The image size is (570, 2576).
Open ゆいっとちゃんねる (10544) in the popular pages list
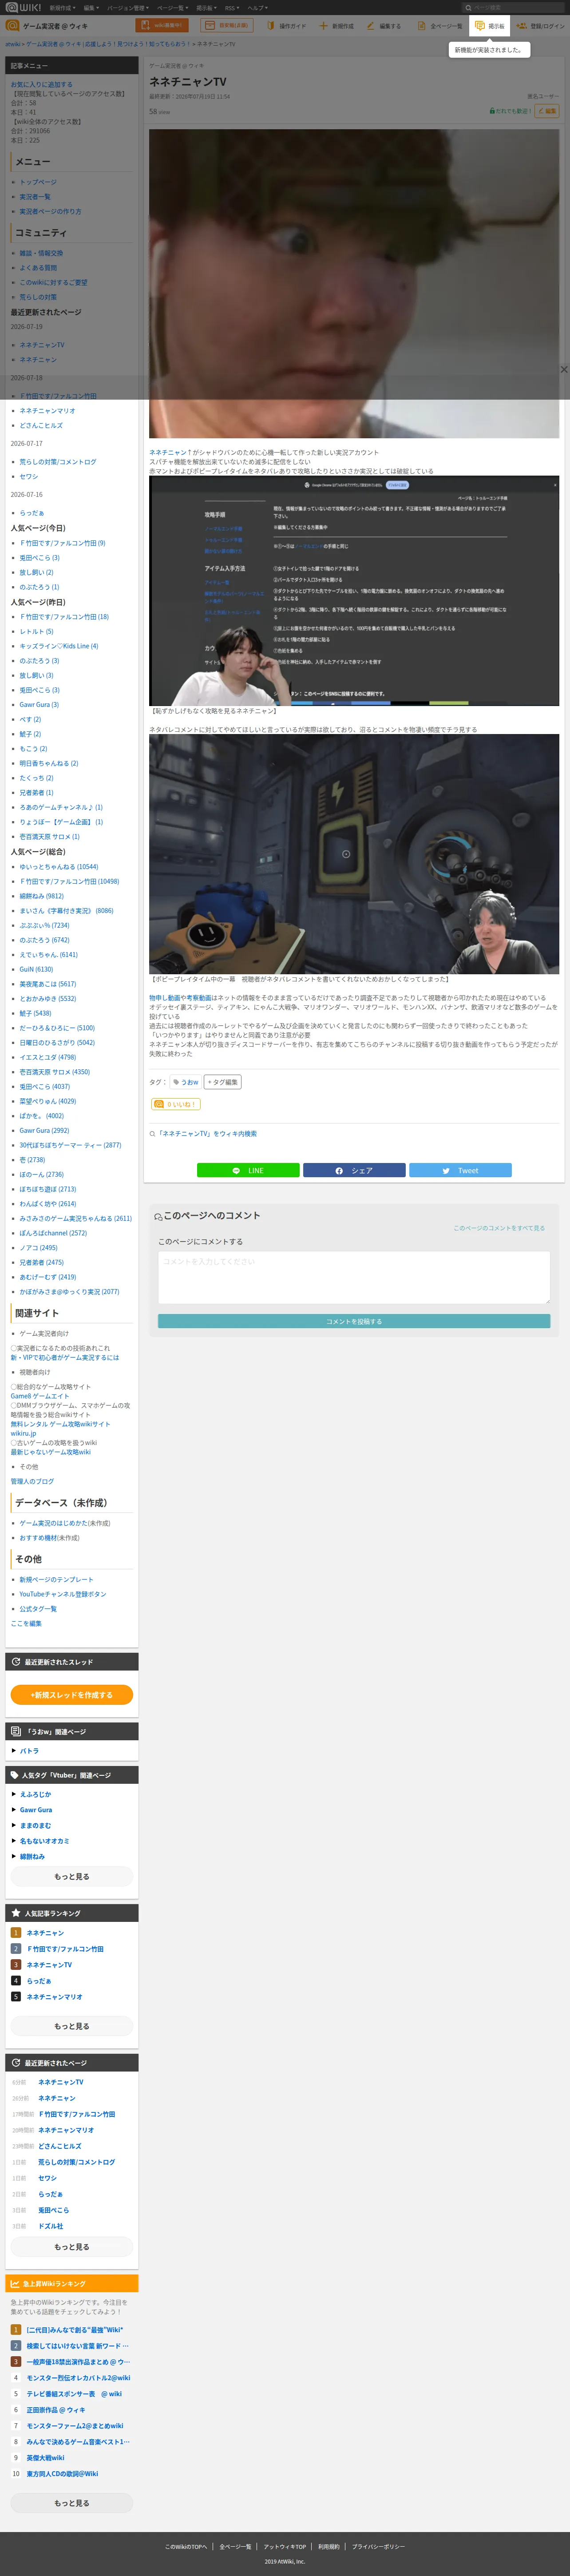click(59, 867)
